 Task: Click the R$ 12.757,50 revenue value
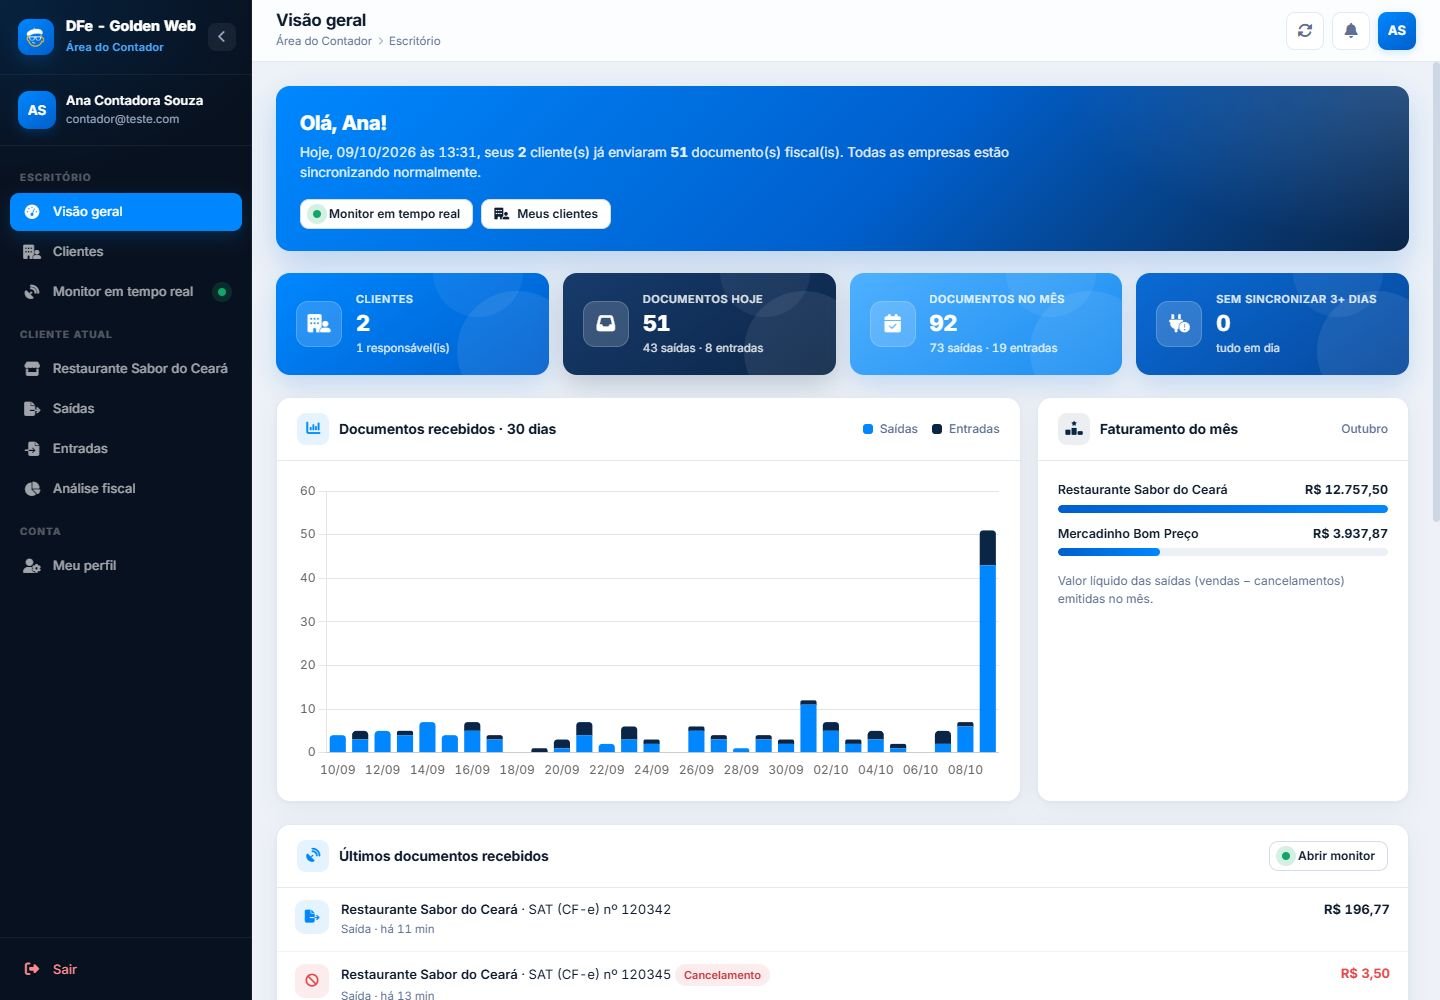(x=1346, y=490)
